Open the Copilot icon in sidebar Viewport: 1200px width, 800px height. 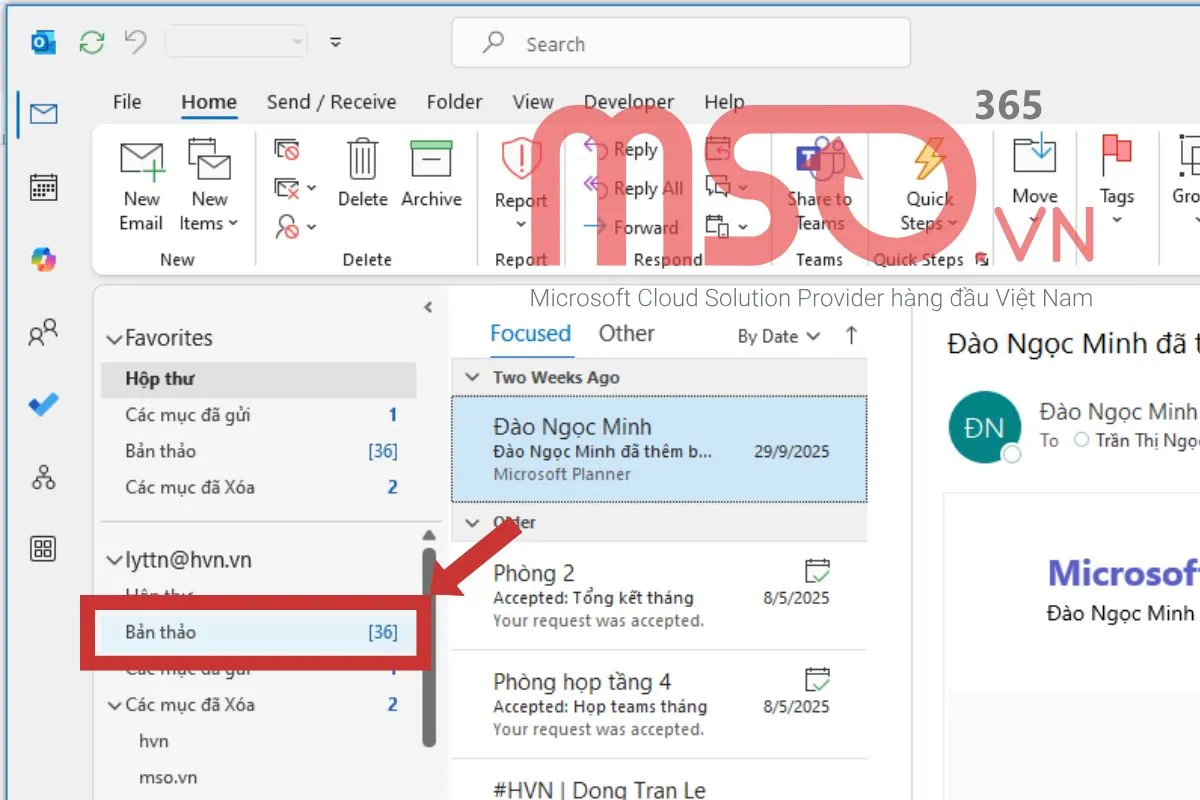coord(44,259)
